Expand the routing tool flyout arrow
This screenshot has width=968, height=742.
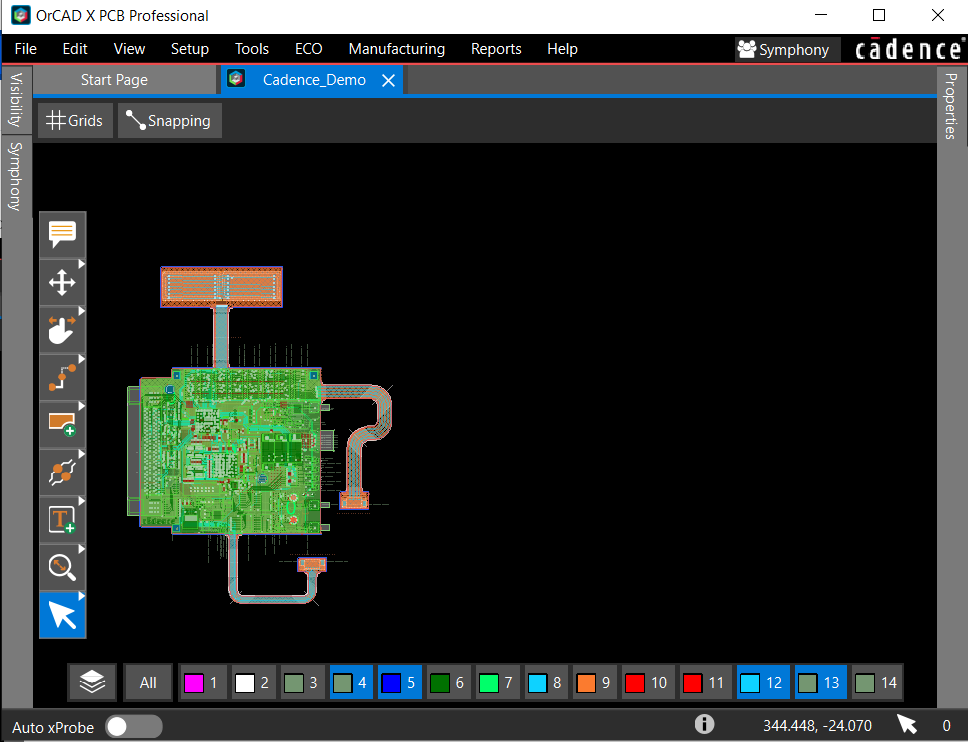pyautogui.click(x=81, y=359)
